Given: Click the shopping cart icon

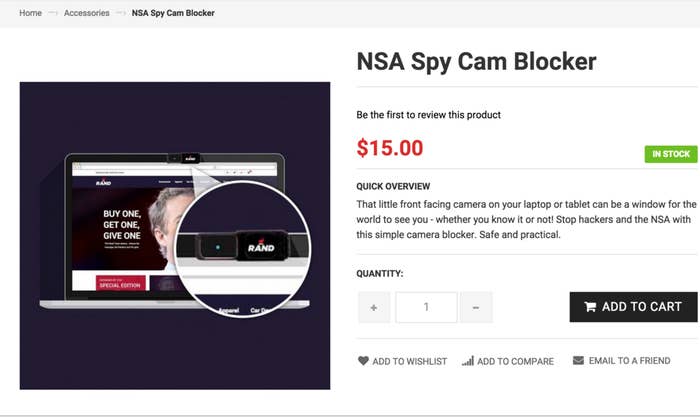Looking at the screenshot, I should (x=590, y=306).
